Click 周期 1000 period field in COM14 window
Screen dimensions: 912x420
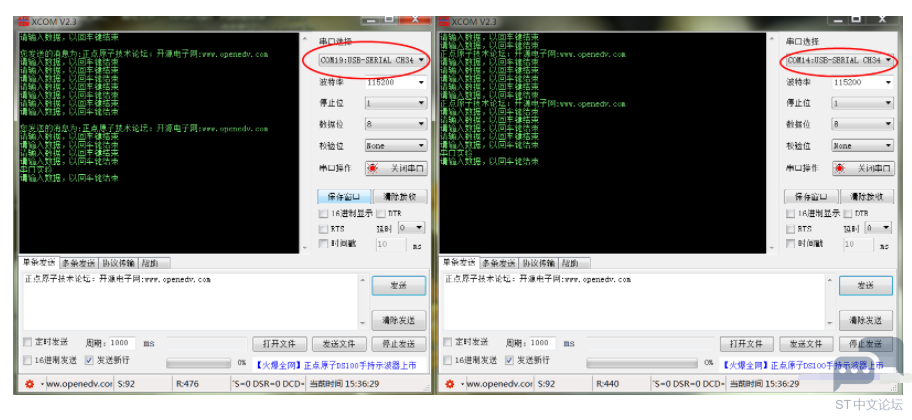click(540, 343)
